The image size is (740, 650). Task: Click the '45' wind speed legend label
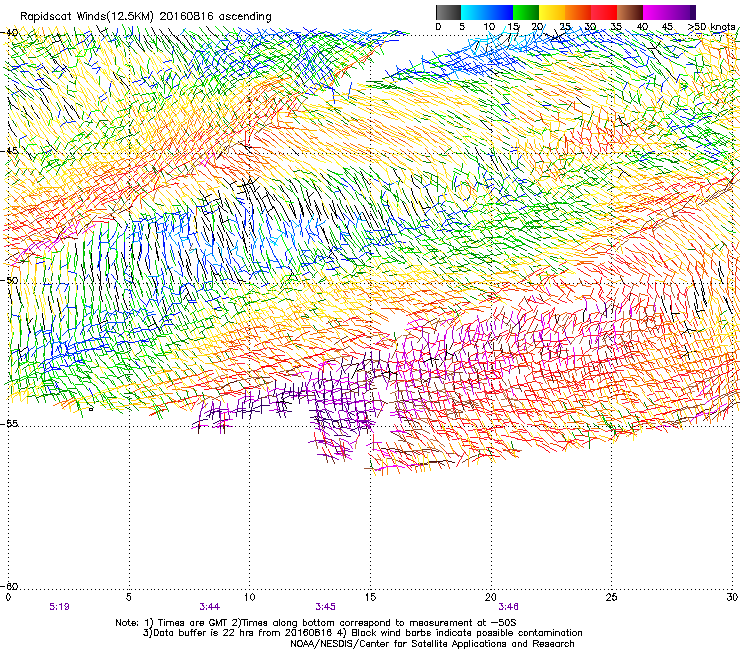[667, 27]
